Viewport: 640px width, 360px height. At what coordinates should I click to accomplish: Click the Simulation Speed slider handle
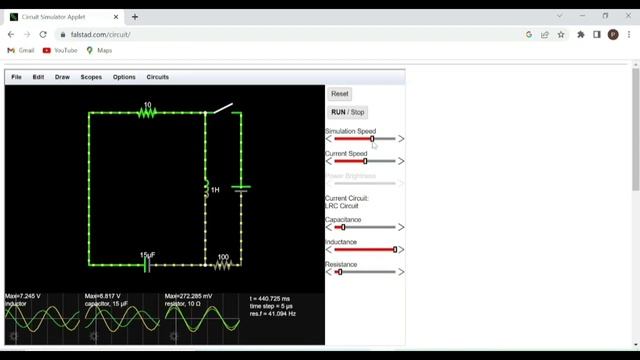pos(372,139)
